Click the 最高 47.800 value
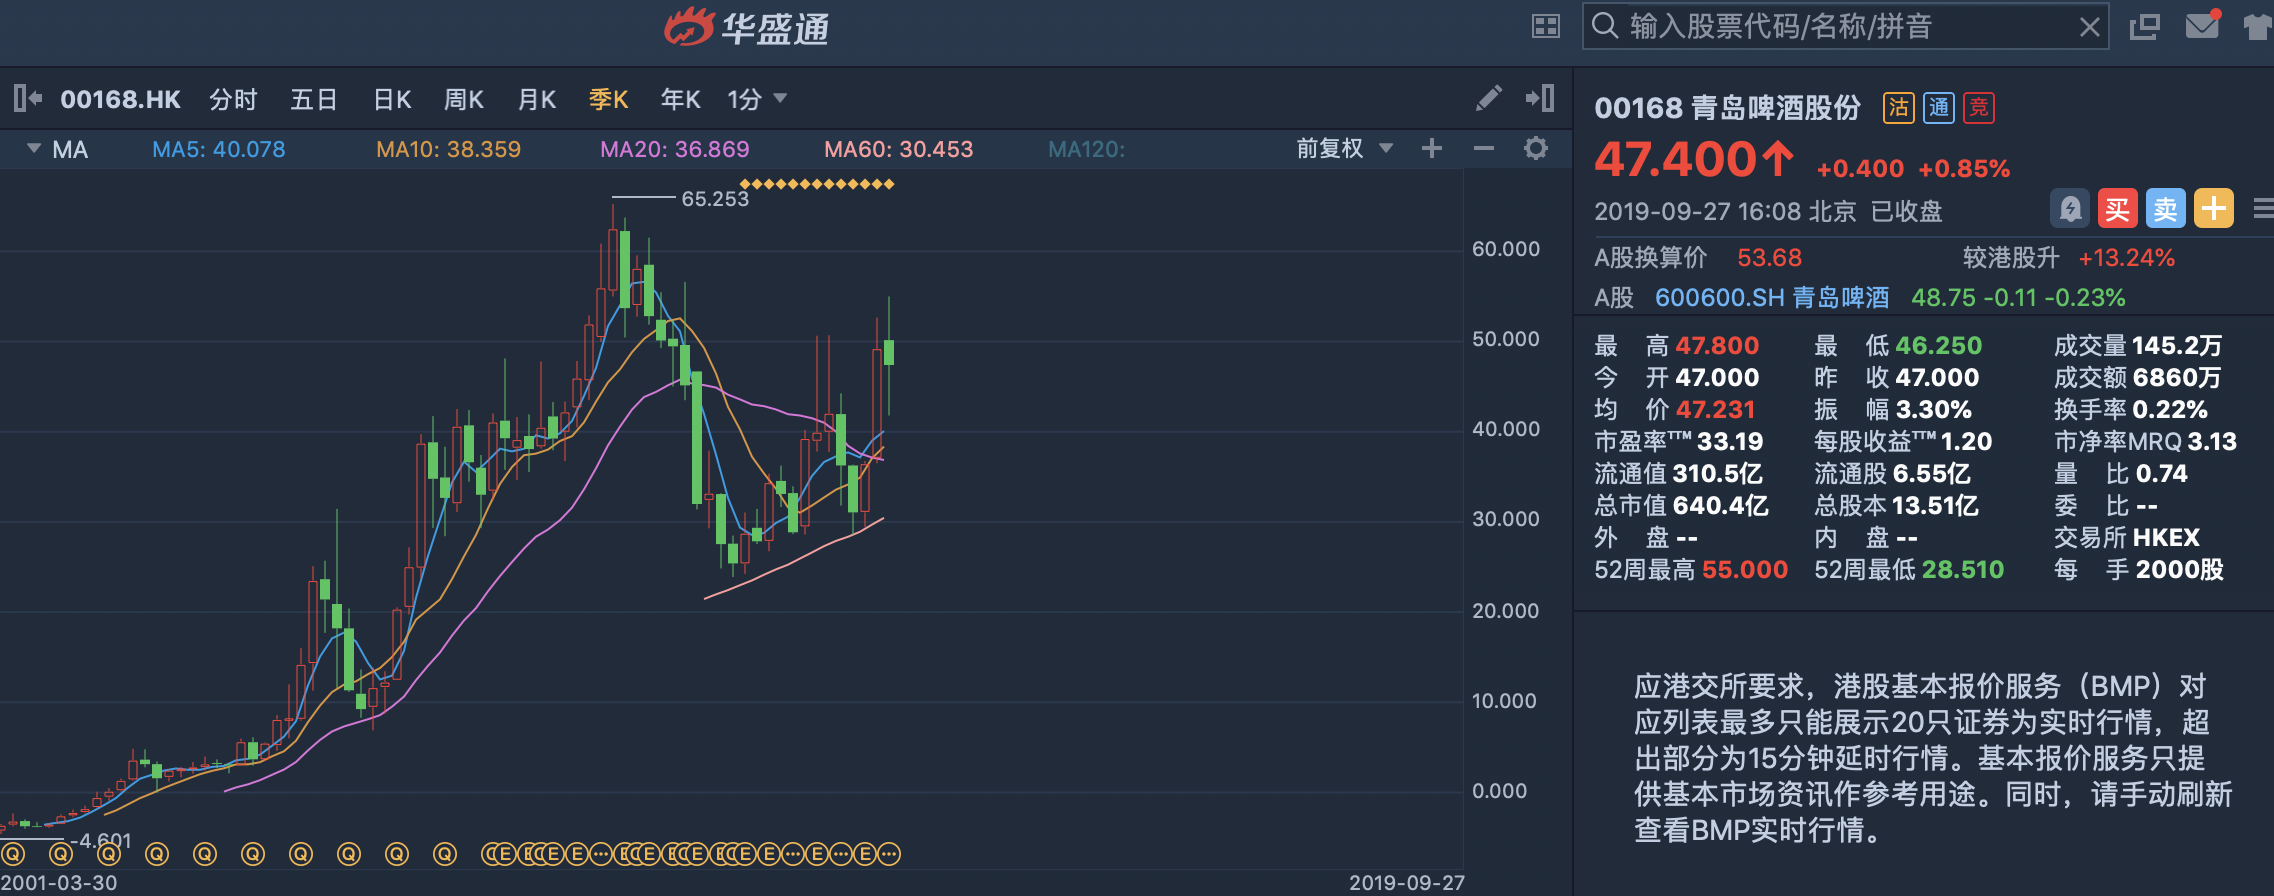The height and width of the screenshot is (896, 2274). pyautogui.click(x=1717, y=346)
